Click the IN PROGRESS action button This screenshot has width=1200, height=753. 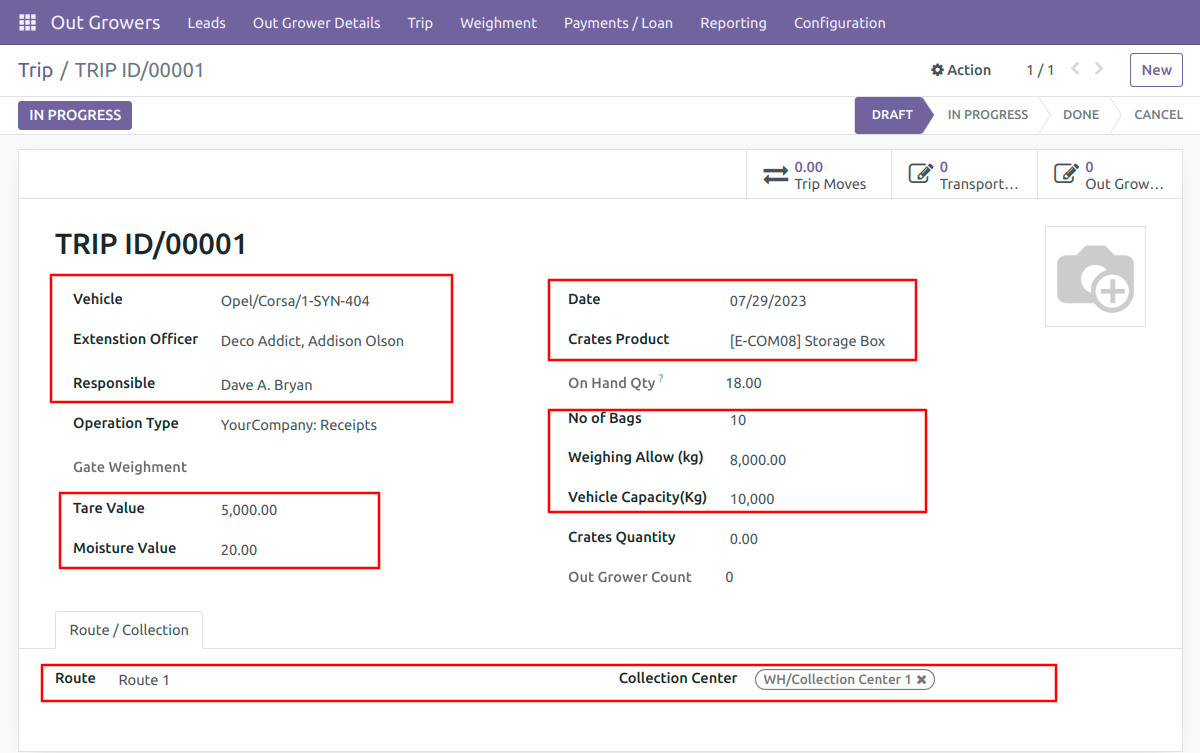coord(75,115)
